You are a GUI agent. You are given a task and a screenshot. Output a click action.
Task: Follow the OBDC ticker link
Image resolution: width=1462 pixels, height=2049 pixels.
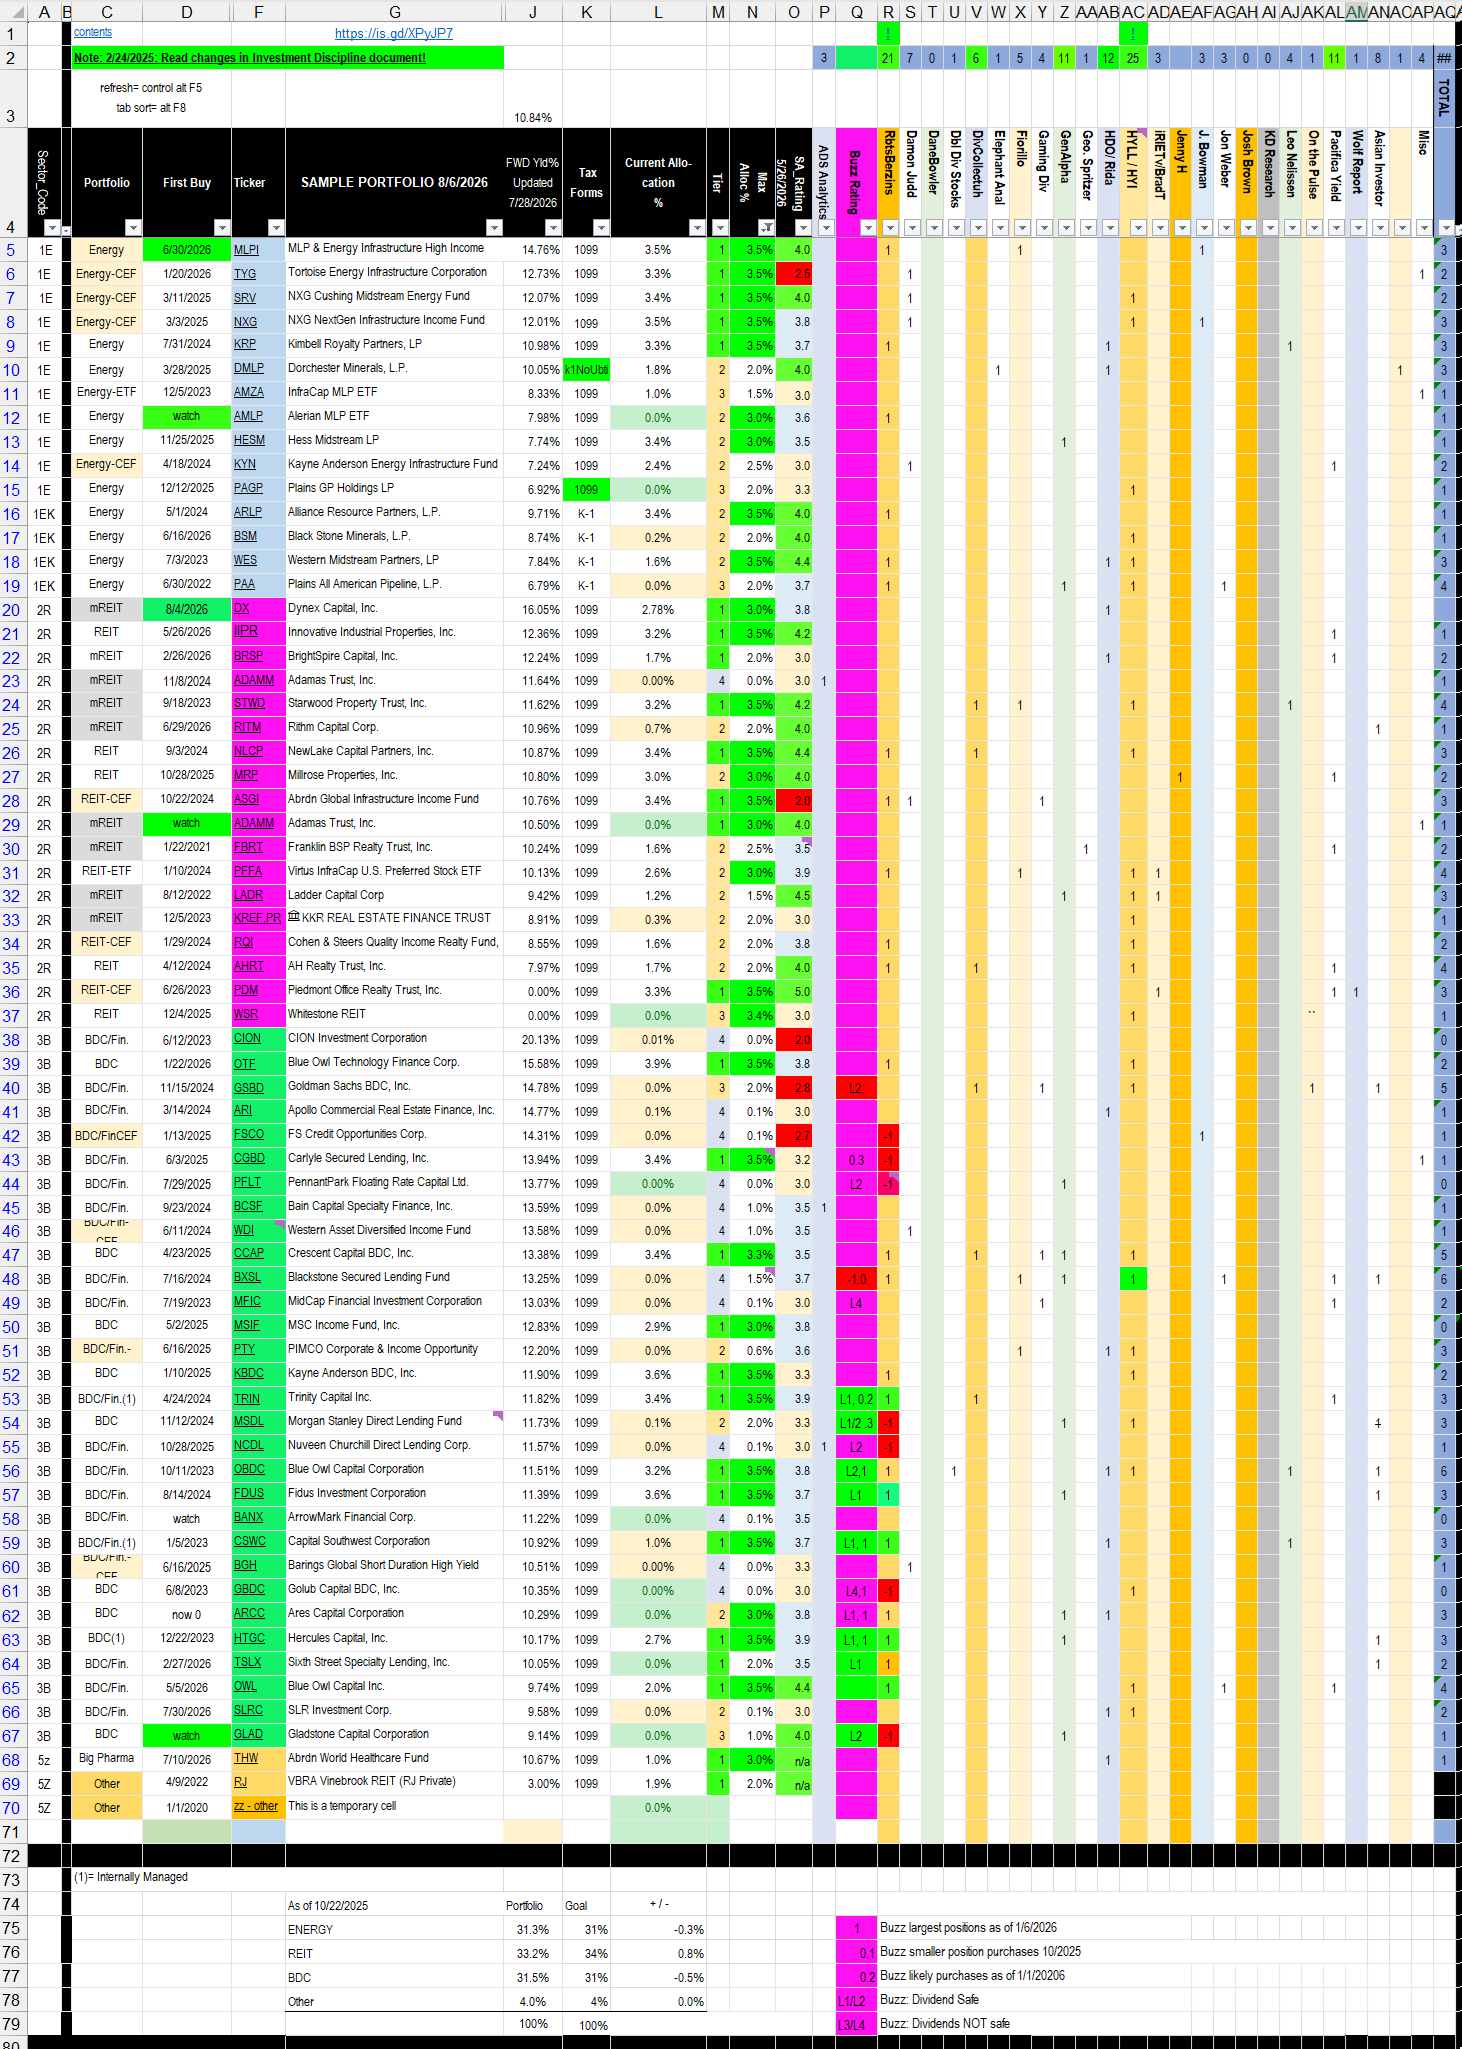tap(249, 1470)
